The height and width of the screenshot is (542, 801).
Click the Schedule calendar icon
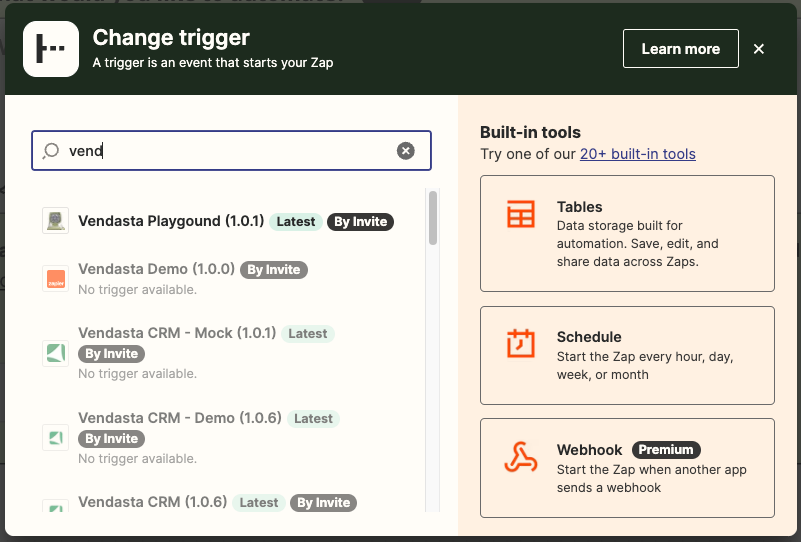521,344
